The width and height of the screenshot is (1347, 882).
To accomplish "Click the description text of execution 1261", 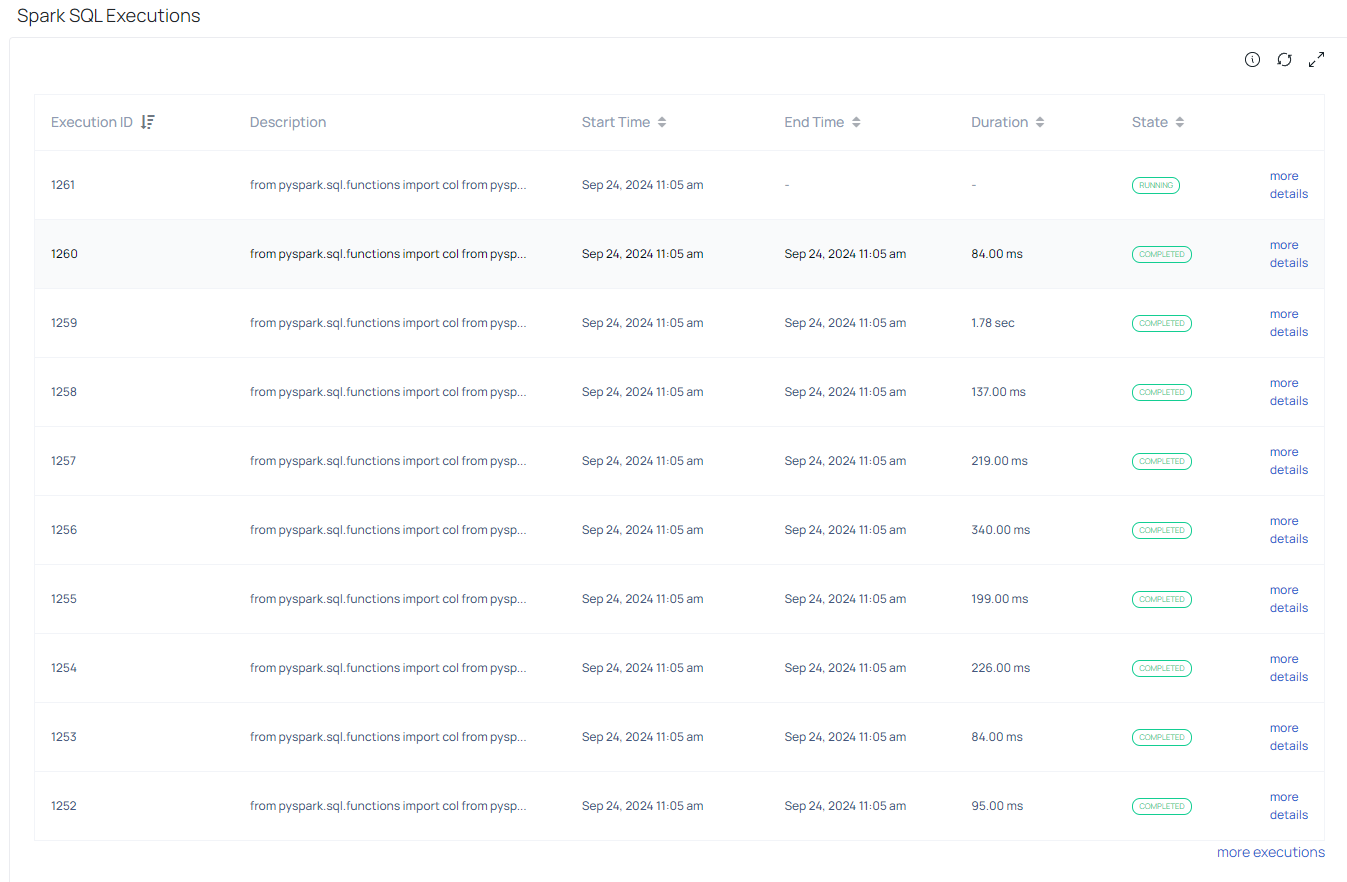I will (388, 185).
